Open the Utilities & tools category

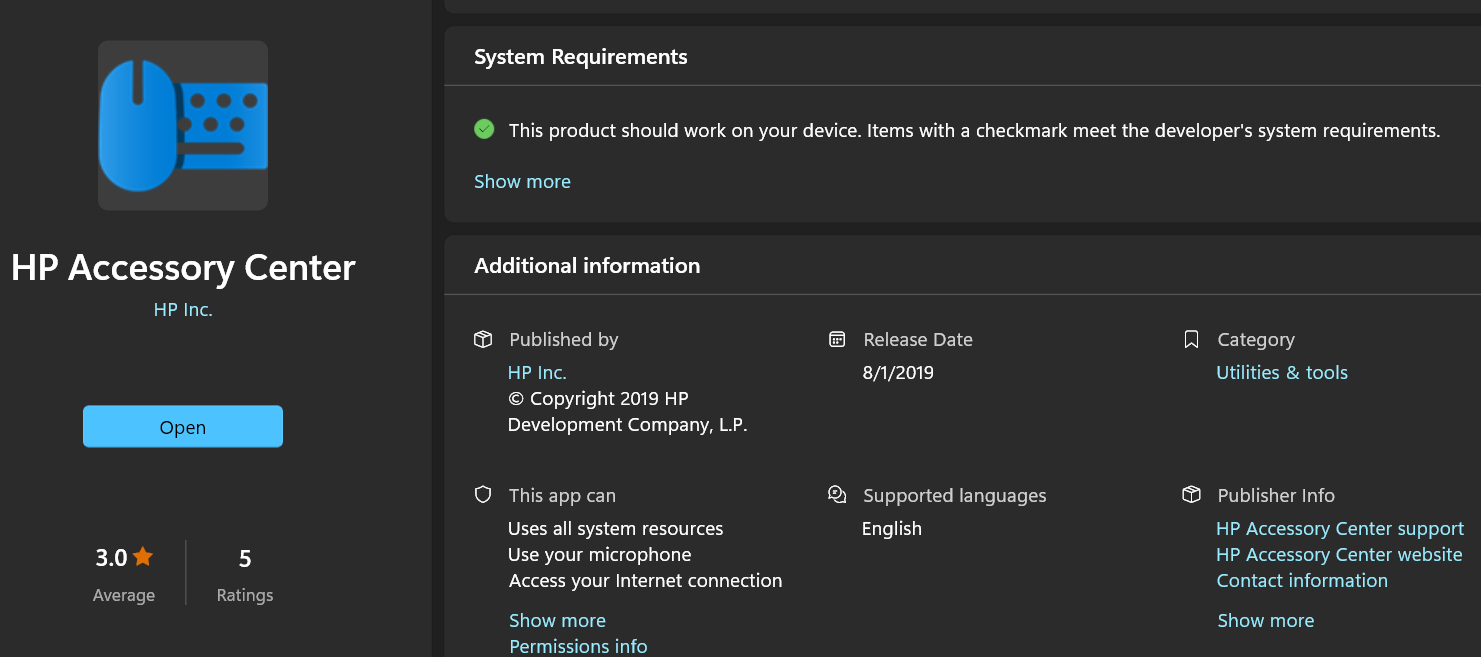1282,372
